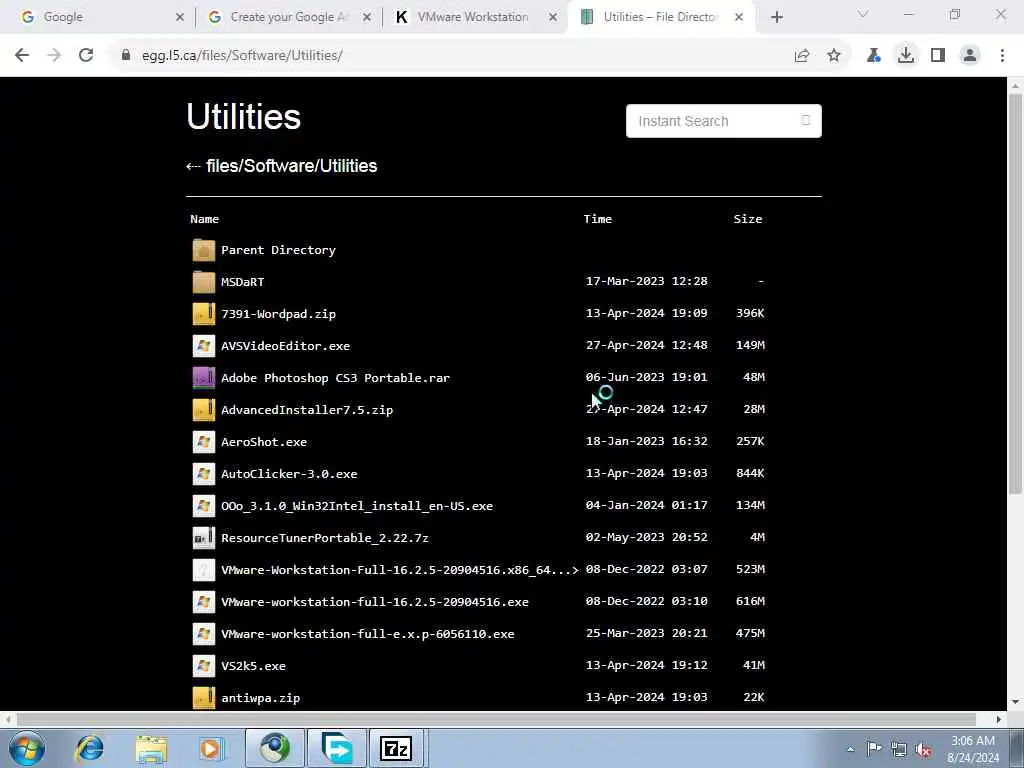Click the AdvancedInstaller7.5.zip archive icon
1024x768 pixels.
coord(204,410)
